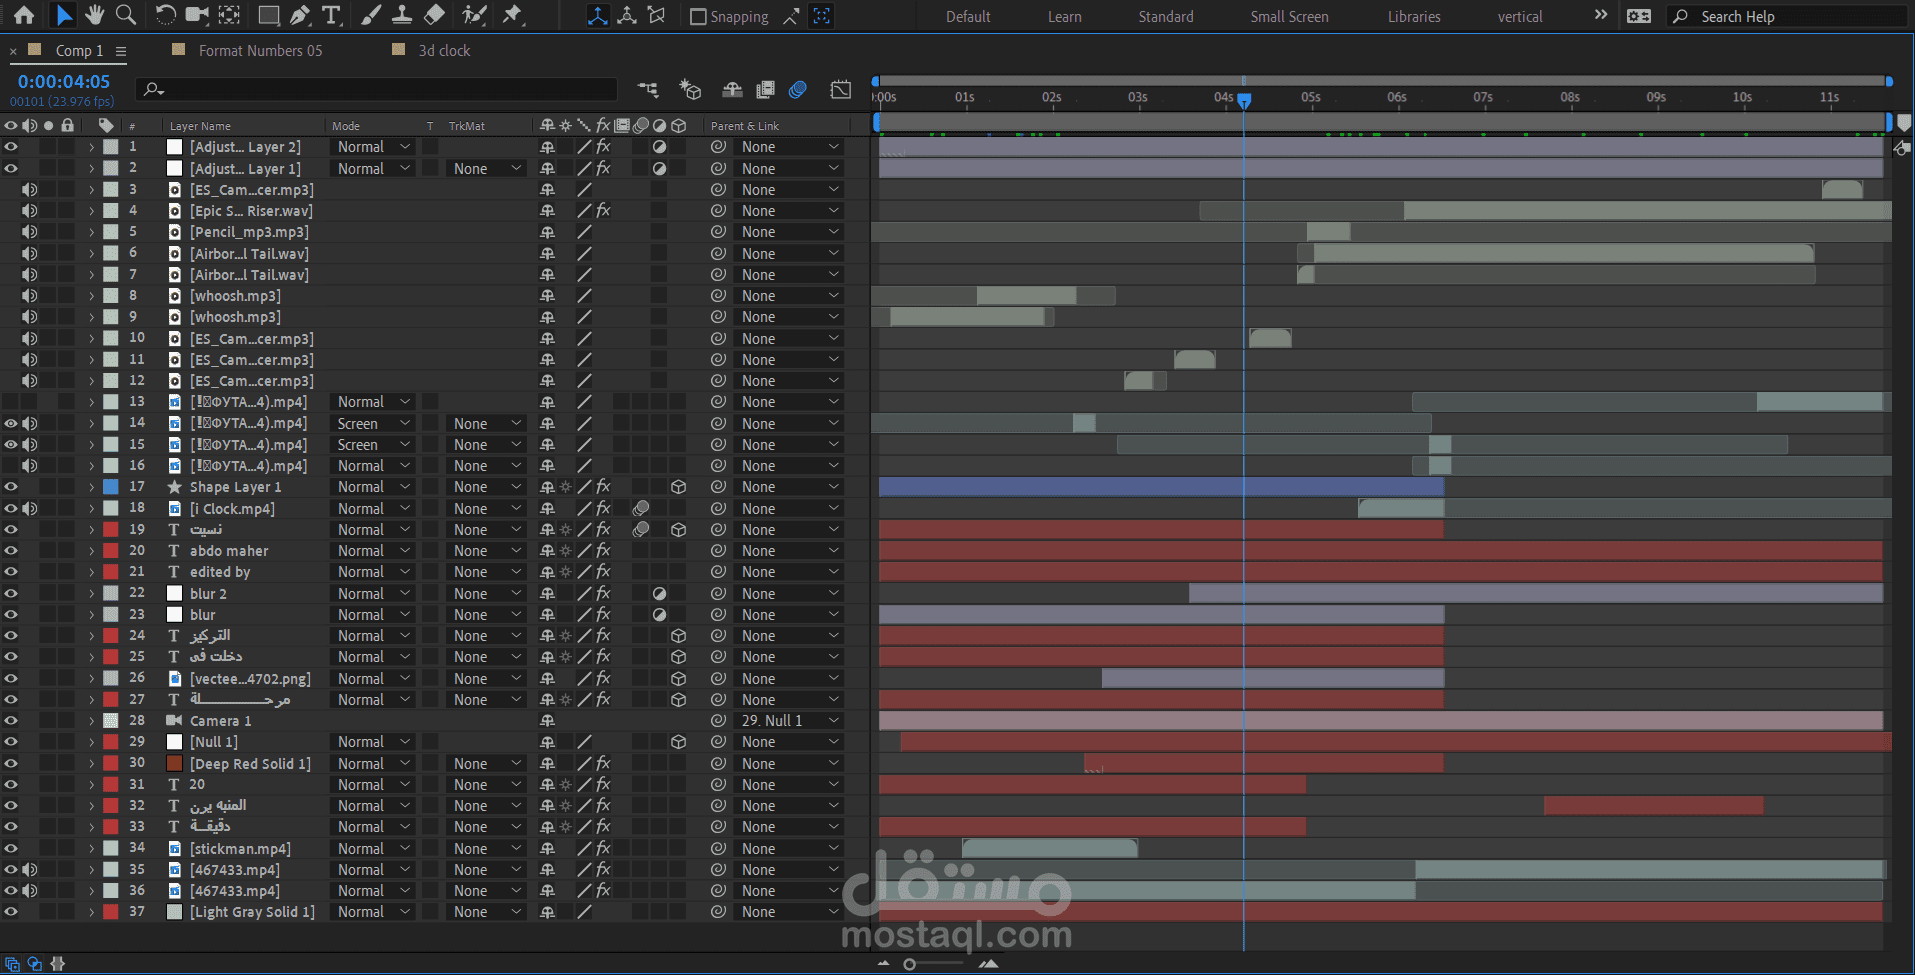Open the Libraries workspace
The image size is (1915, 975).
click(1414, 17)
